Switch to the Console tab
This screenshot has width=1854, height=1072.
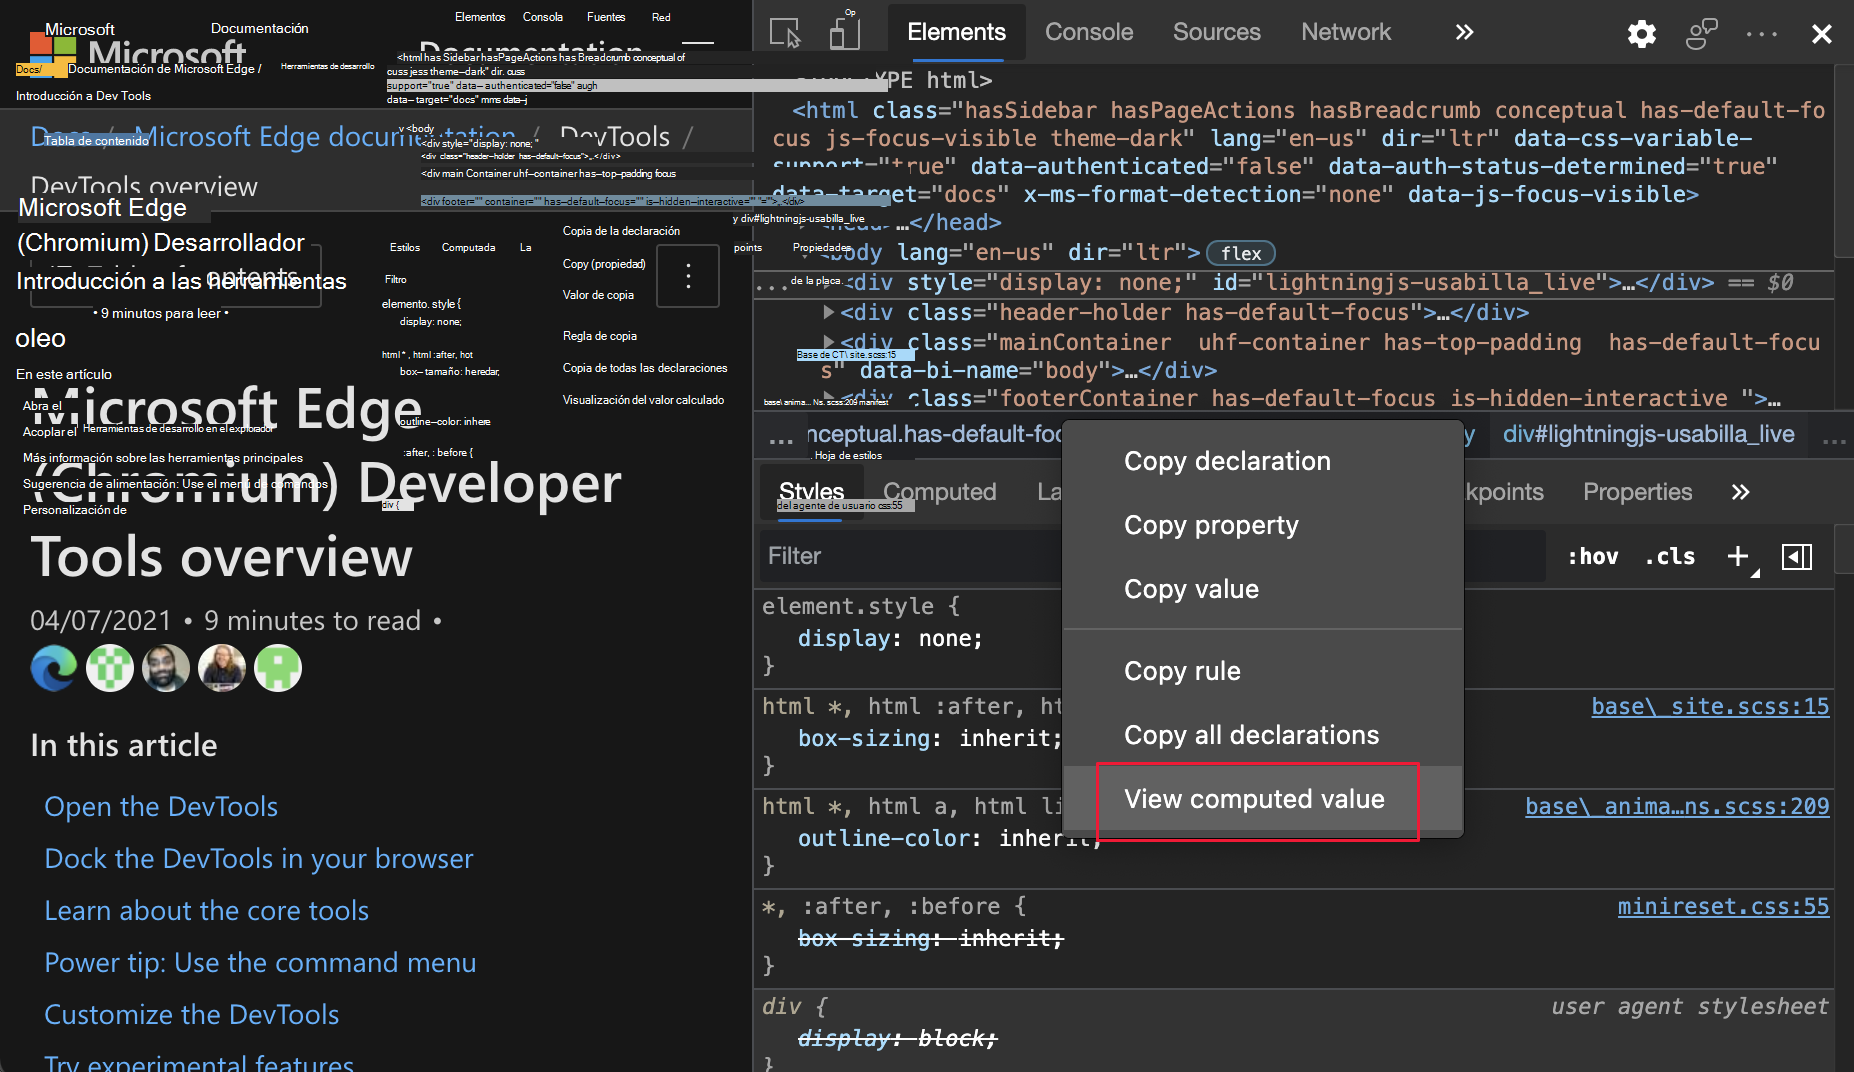(x=1088, y=33)
